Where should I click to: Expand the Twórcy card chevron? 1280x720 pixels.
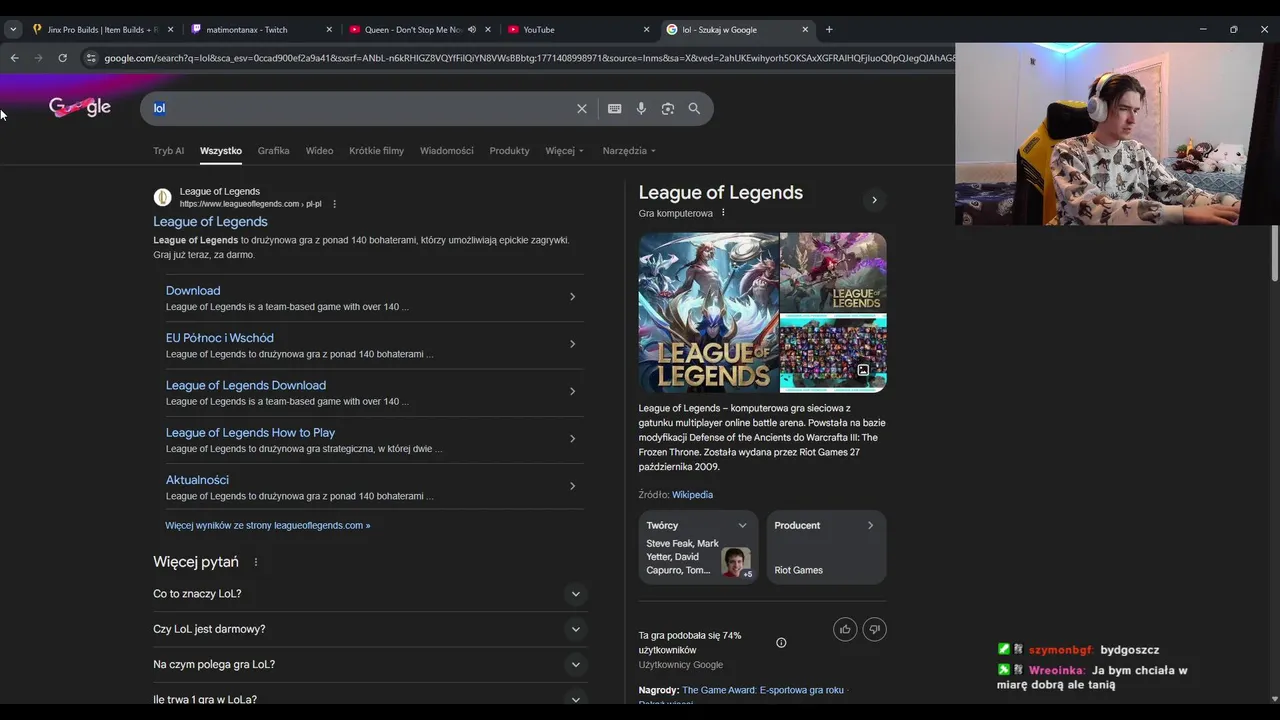pos(742,525)
